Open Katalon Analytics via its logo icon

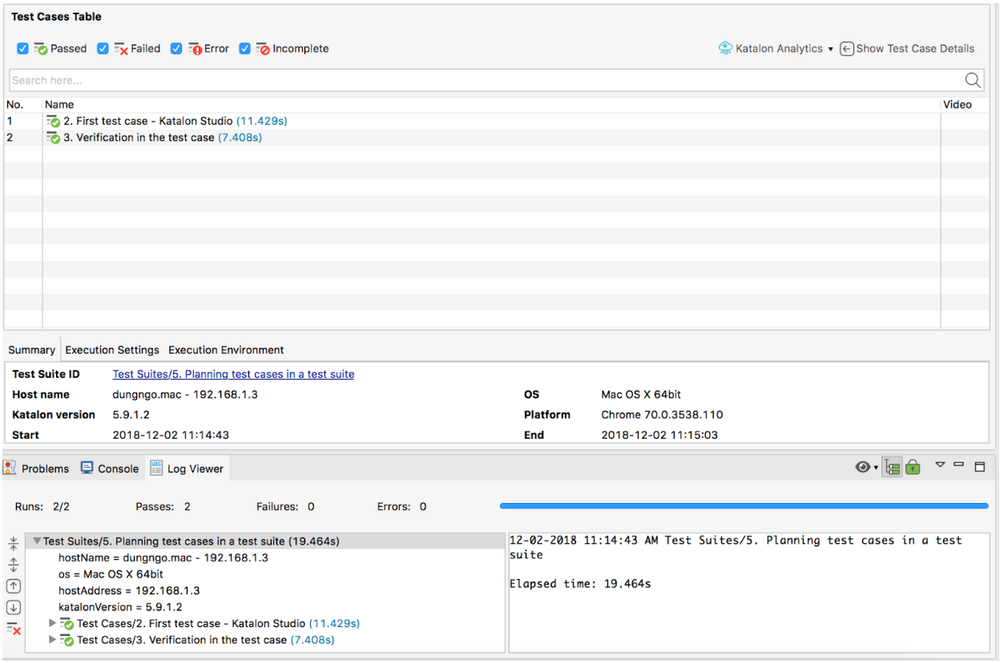pos(723,48)
